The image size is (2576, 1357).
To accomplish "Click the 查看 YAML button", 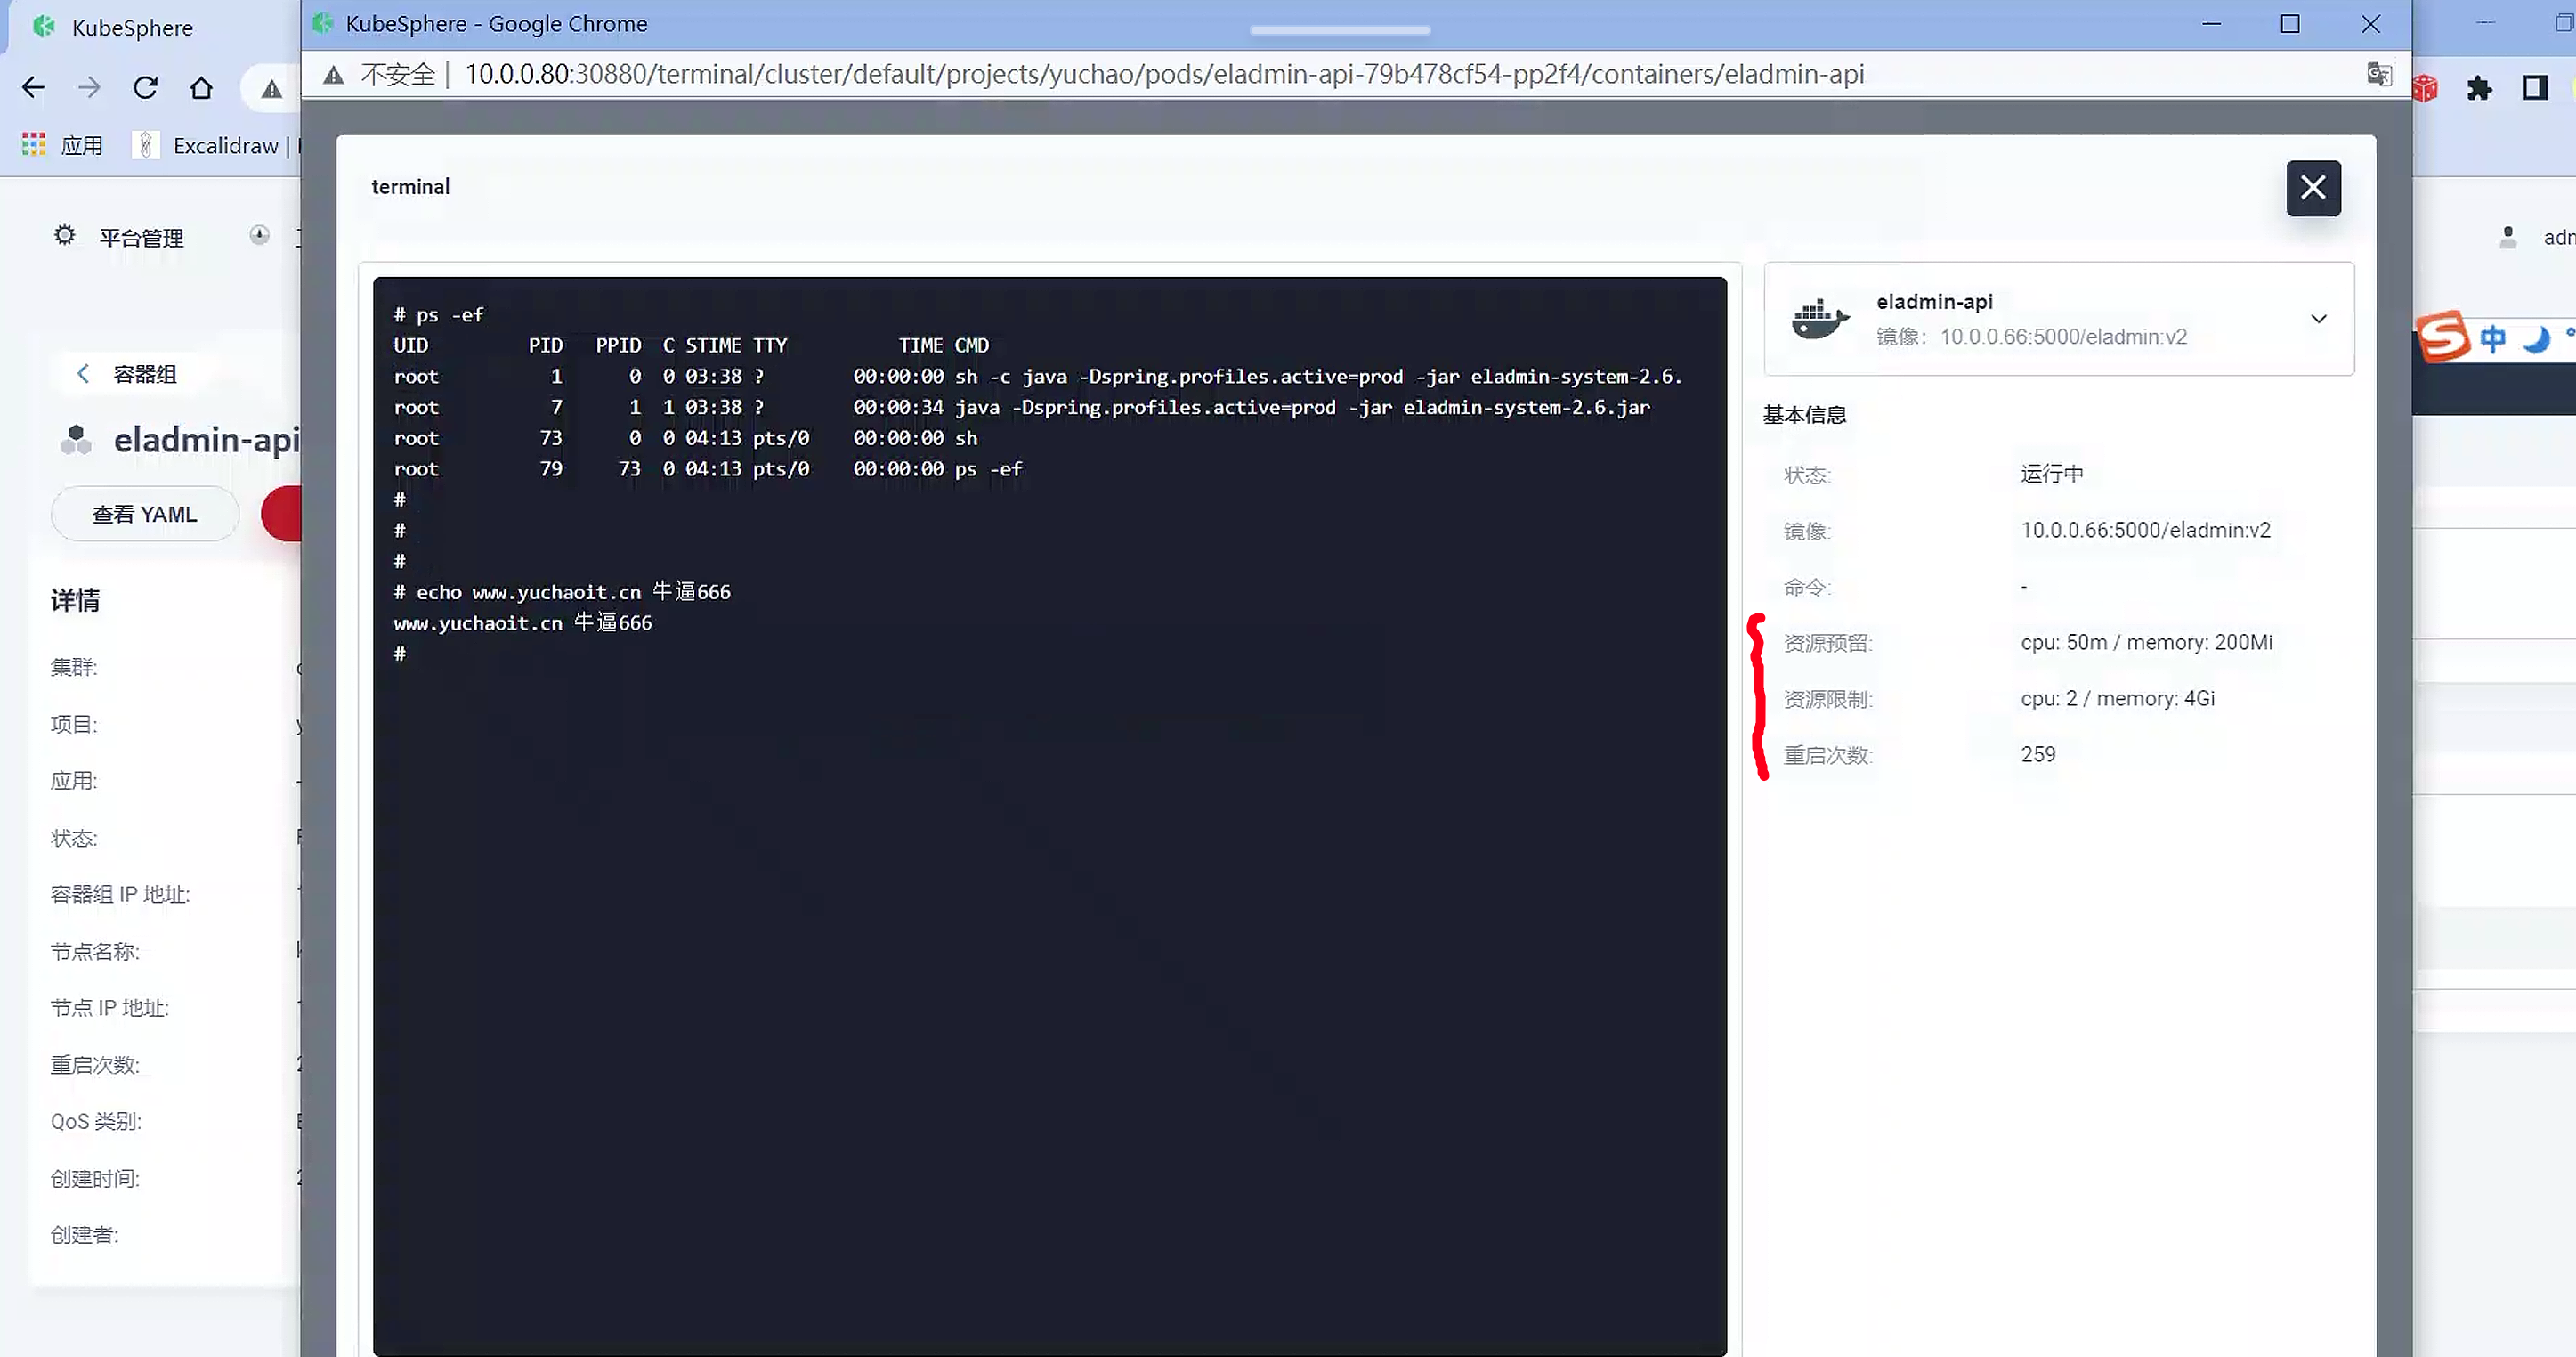I will click(144, 514).
